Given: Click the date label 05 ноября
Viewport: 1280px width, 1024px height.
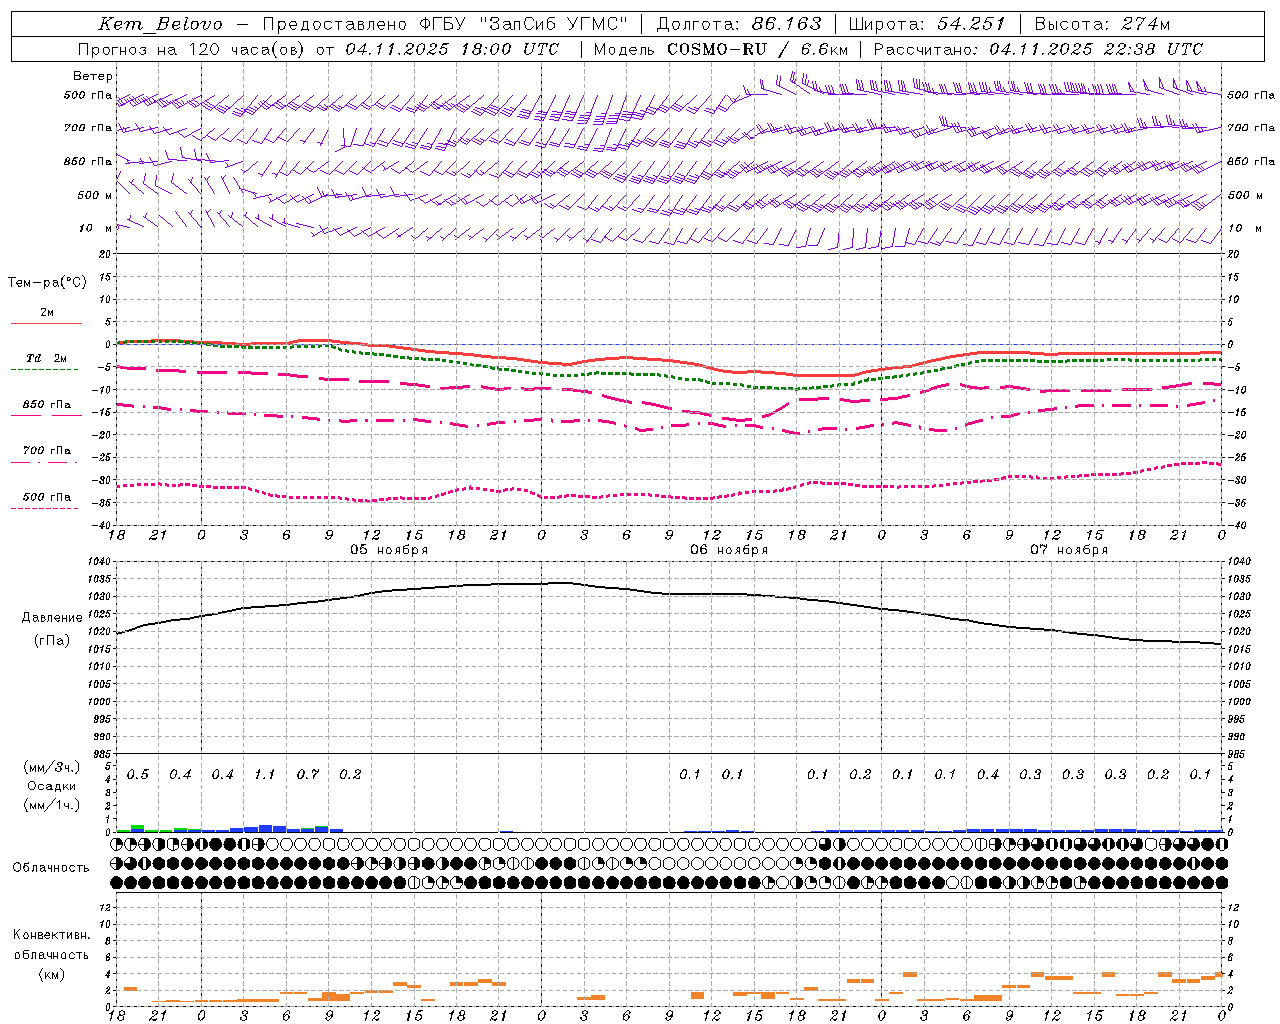Looking at the screenshot, I should point(389,550).
